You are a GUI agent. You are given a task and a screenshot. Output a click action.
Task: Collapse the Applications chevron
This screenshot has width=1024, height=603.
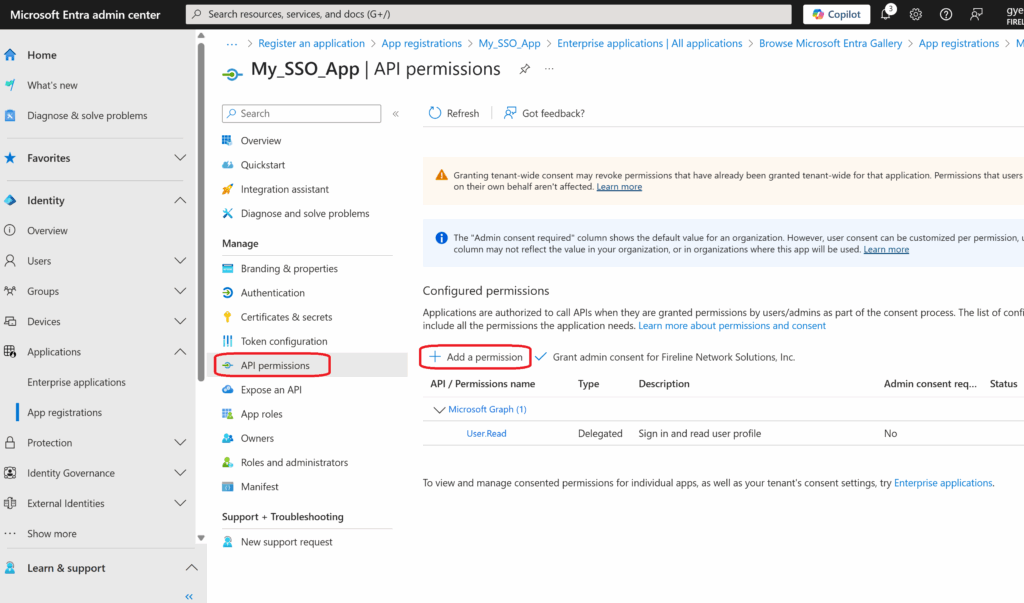180,351
